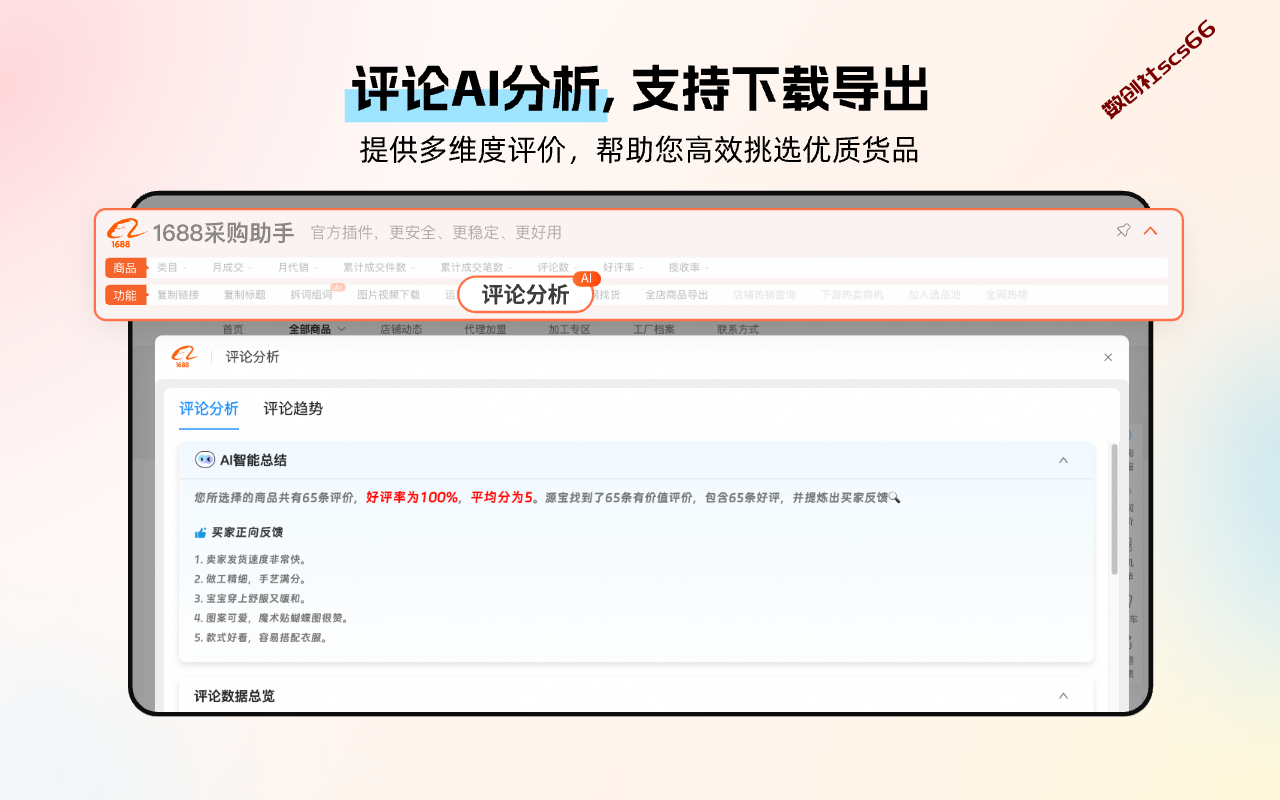Image resolution: width=1280 pixels, height=800 pixels.
Task: Click the 1688 logo in the assistant bar
Action: [x=126, y=232]
